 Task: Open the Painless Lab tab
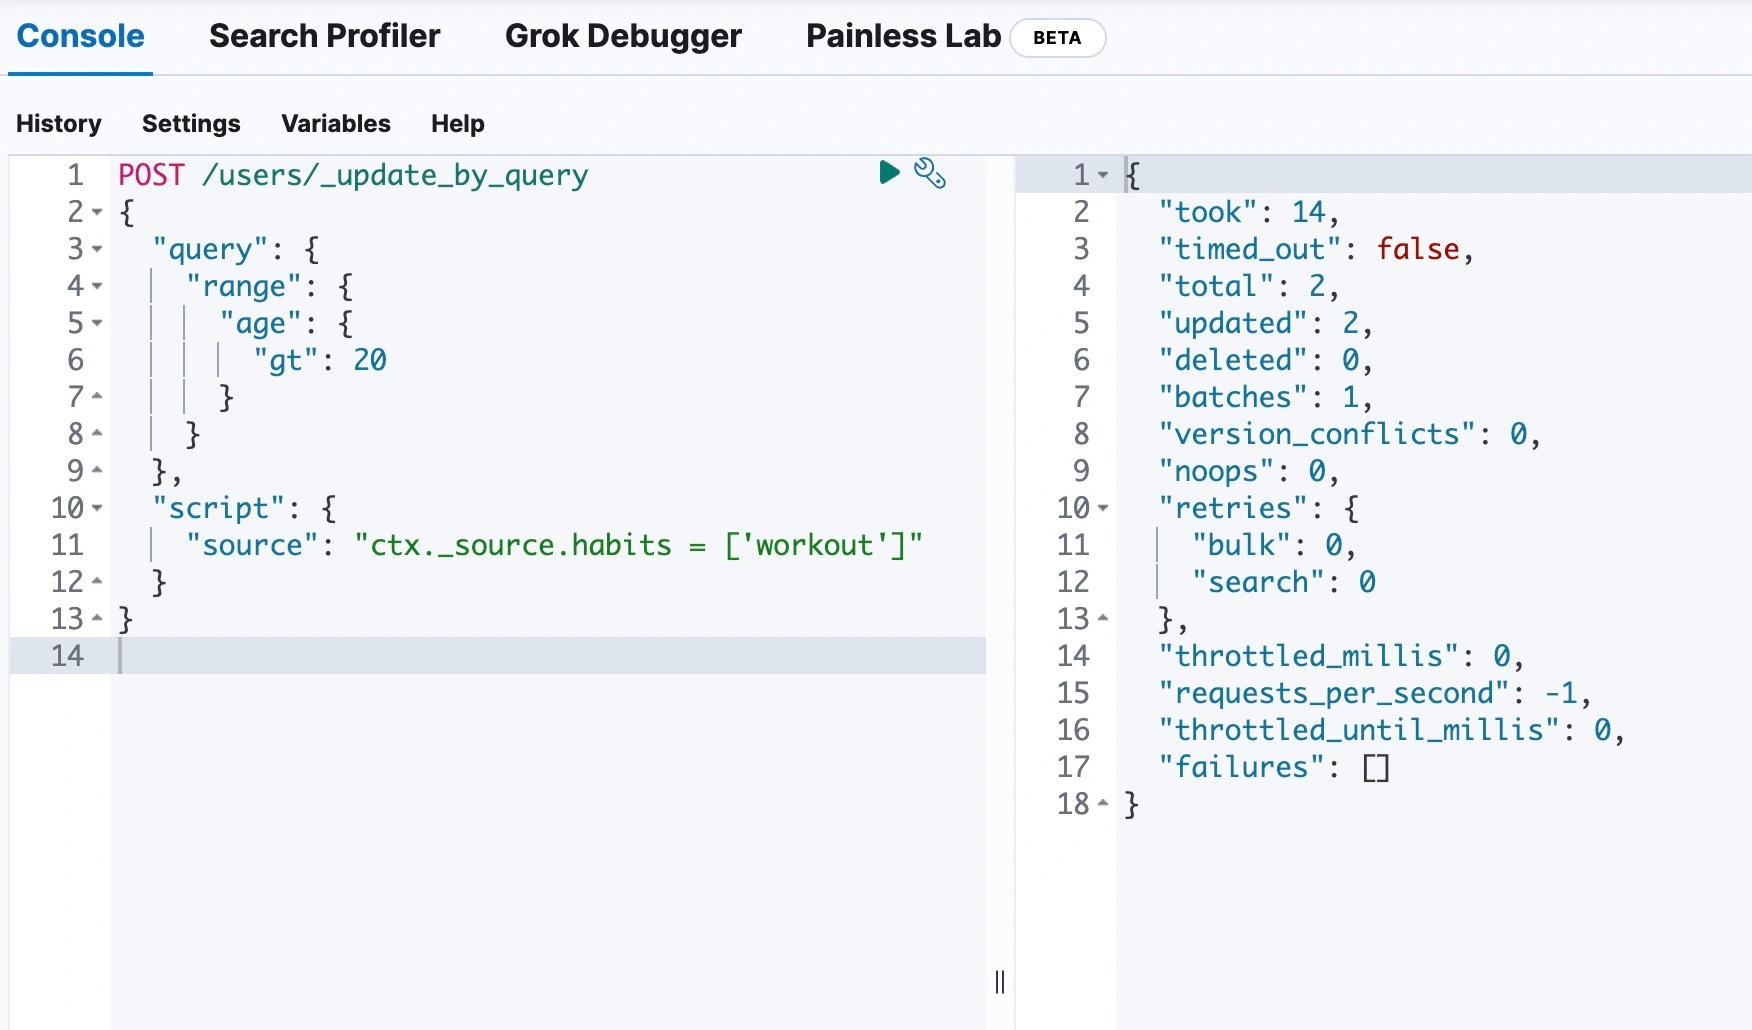[x=902, y=36]
